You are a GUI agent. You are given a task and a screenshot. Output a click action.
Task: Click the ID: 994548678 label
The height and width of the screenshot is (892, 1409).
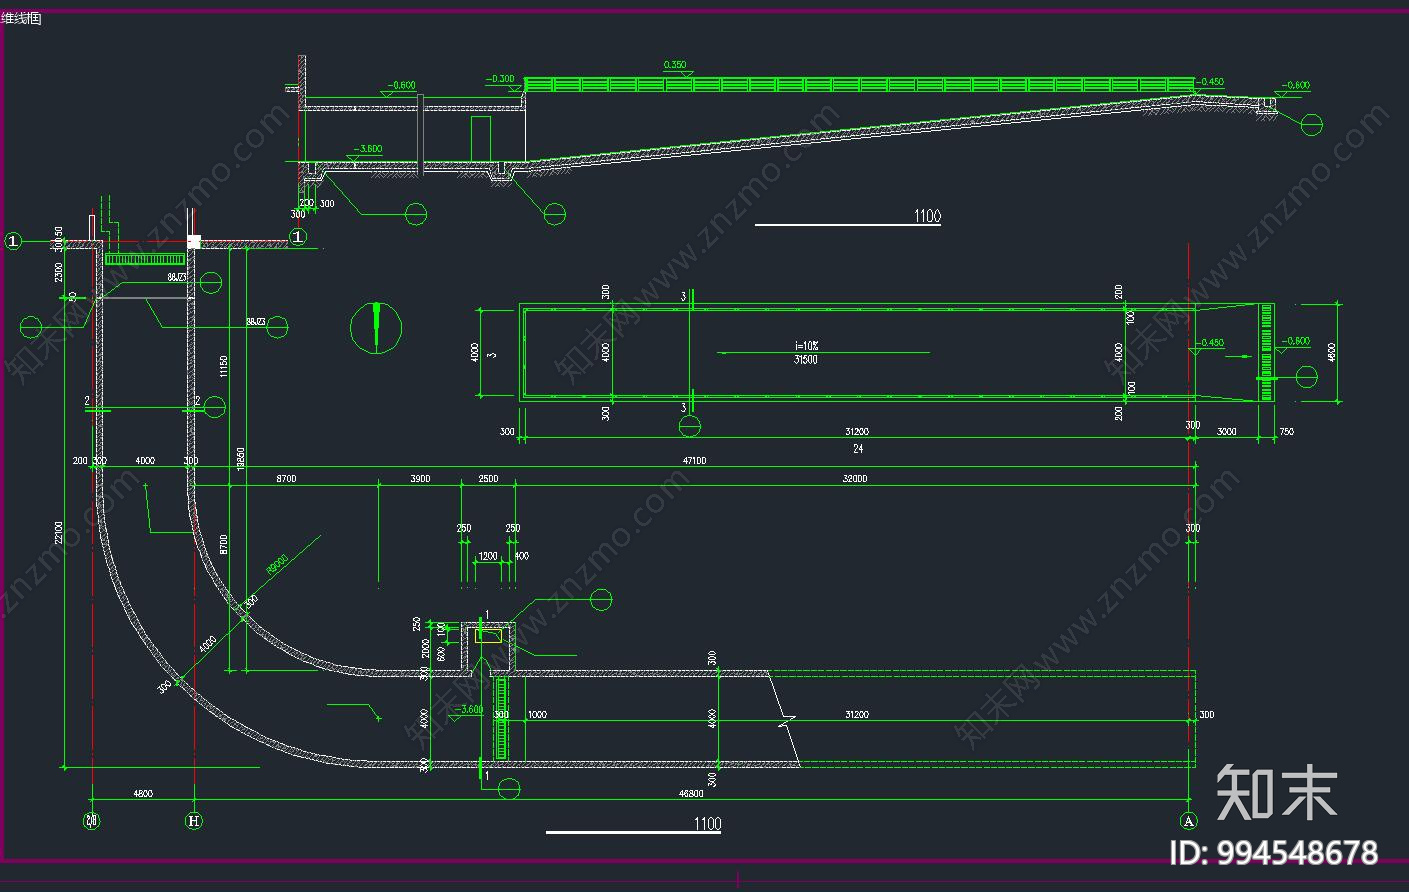point(1274,853)
